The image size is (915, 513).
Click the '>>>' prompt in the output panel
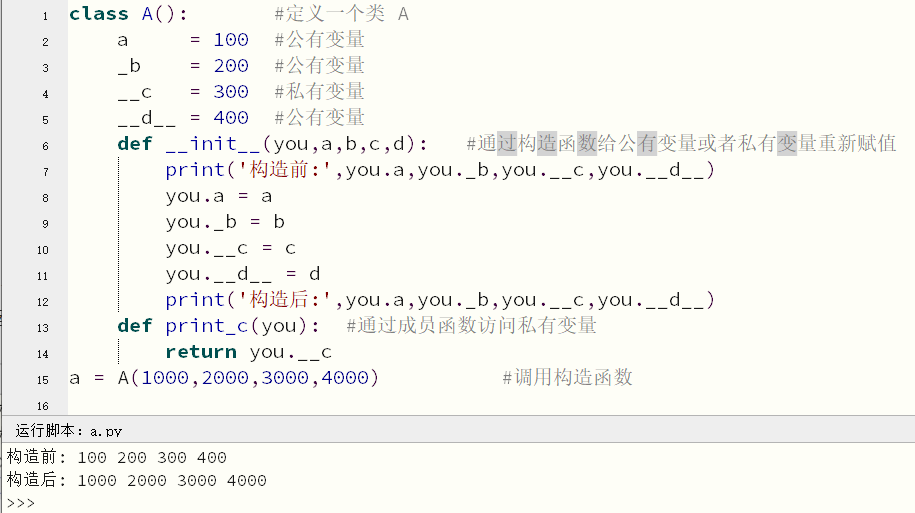pyautogui.click(x=21, y=503)
